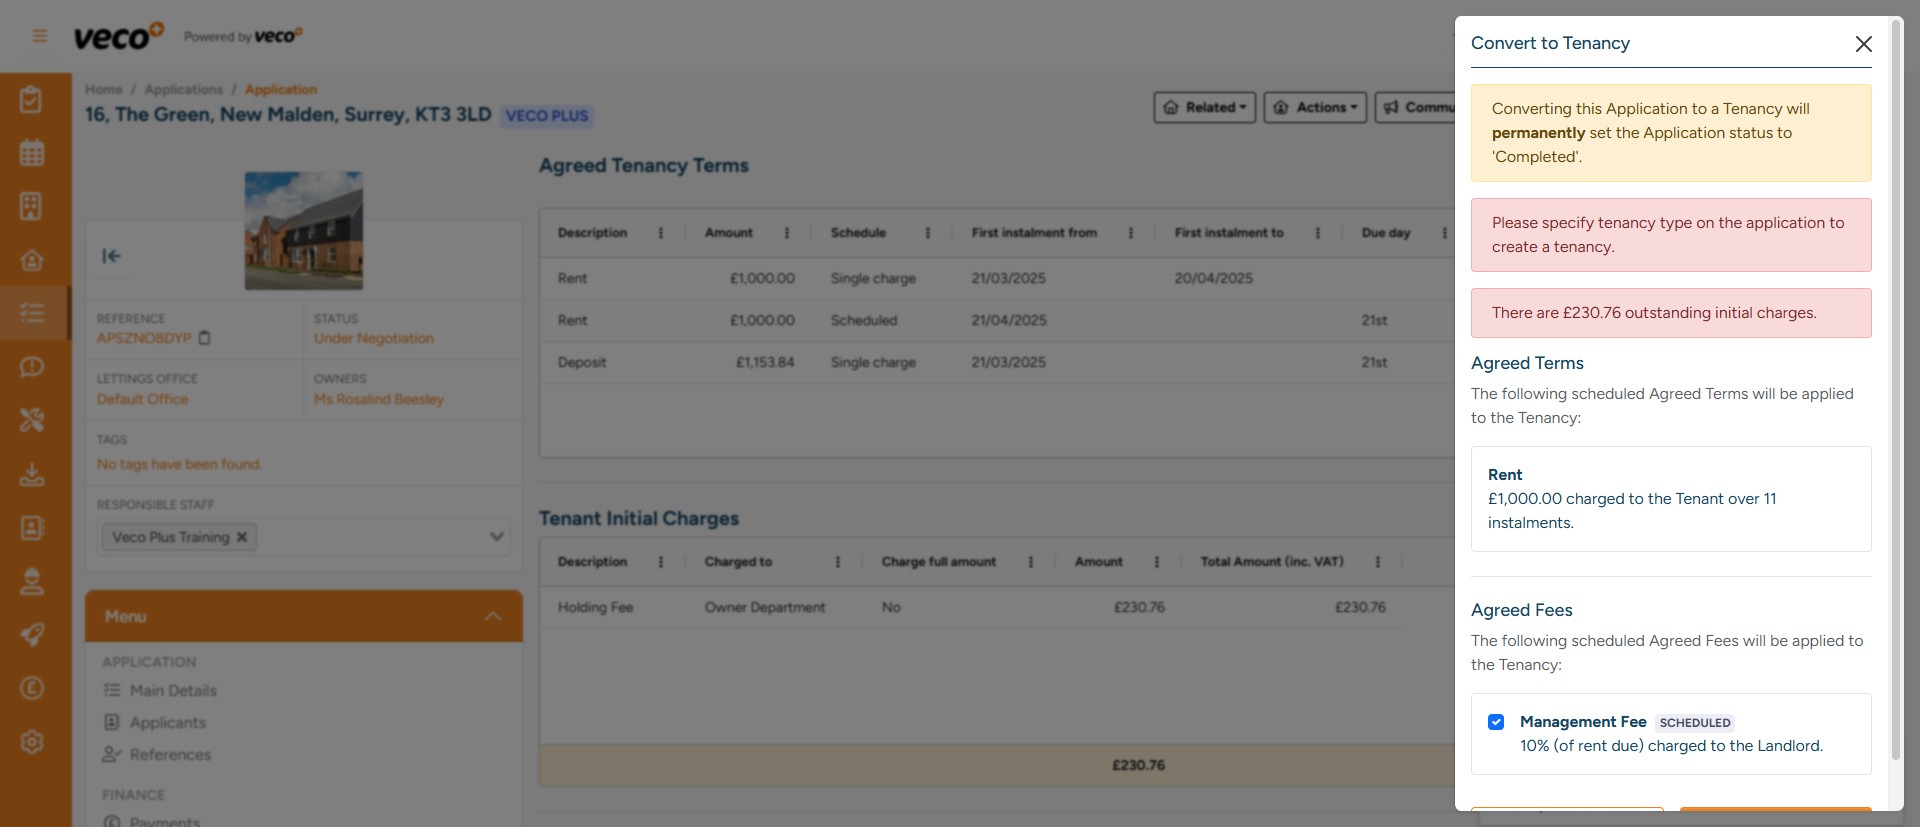Open the calendar icon in sidebar
Image resolution: width=1920 pixels, height=827 pixels.
click(x=32, y=153)
